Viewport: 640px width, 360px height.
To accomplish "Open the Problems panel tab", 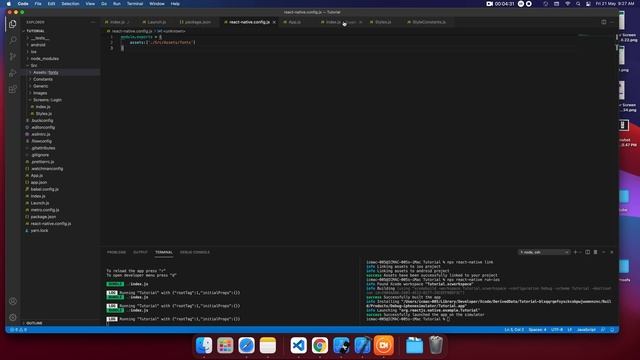I will click(116, 252).
